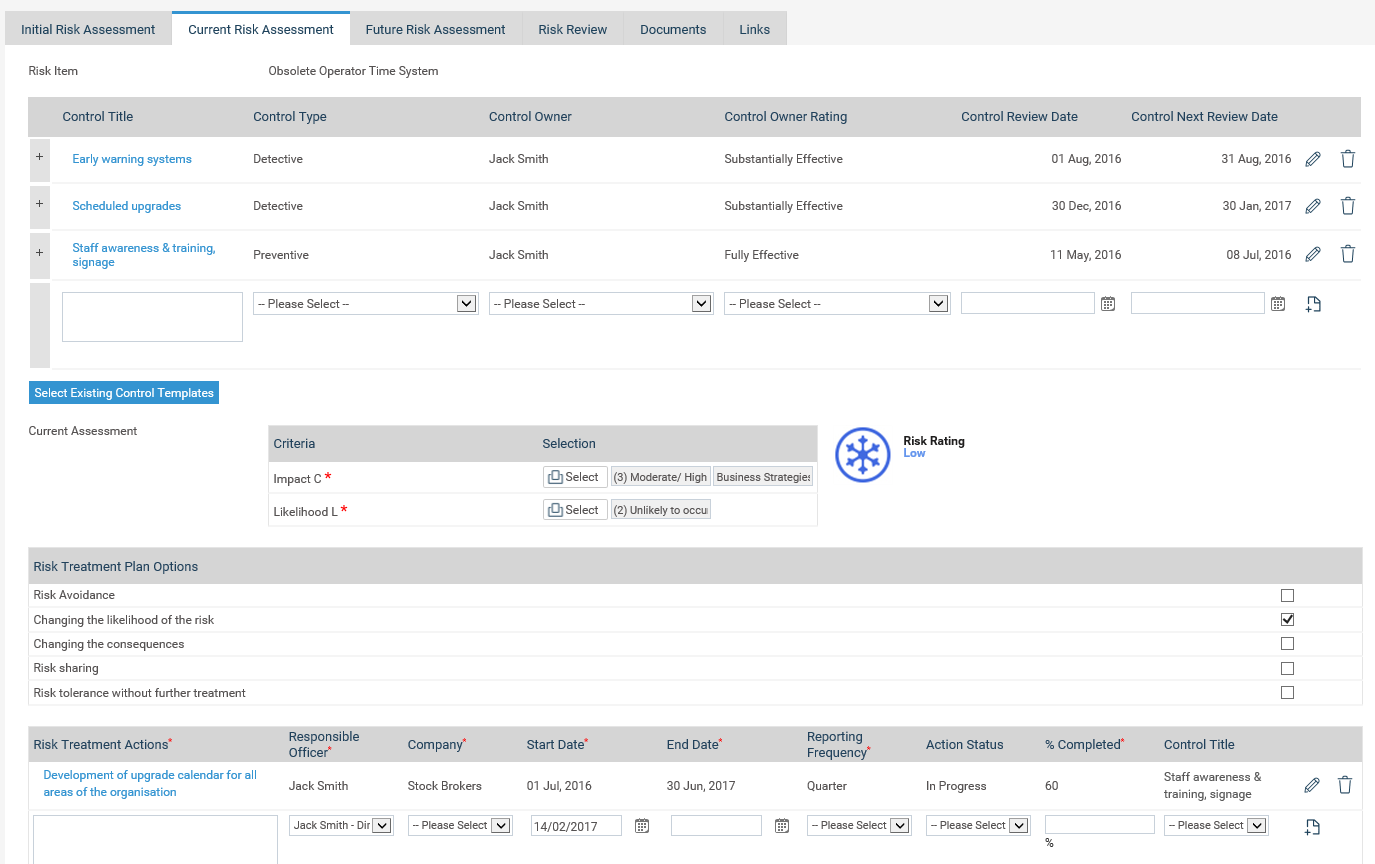Click the new Control Title text box
Image resolution: width=1375 pixels, height=864 pixels.
(152, 317)
